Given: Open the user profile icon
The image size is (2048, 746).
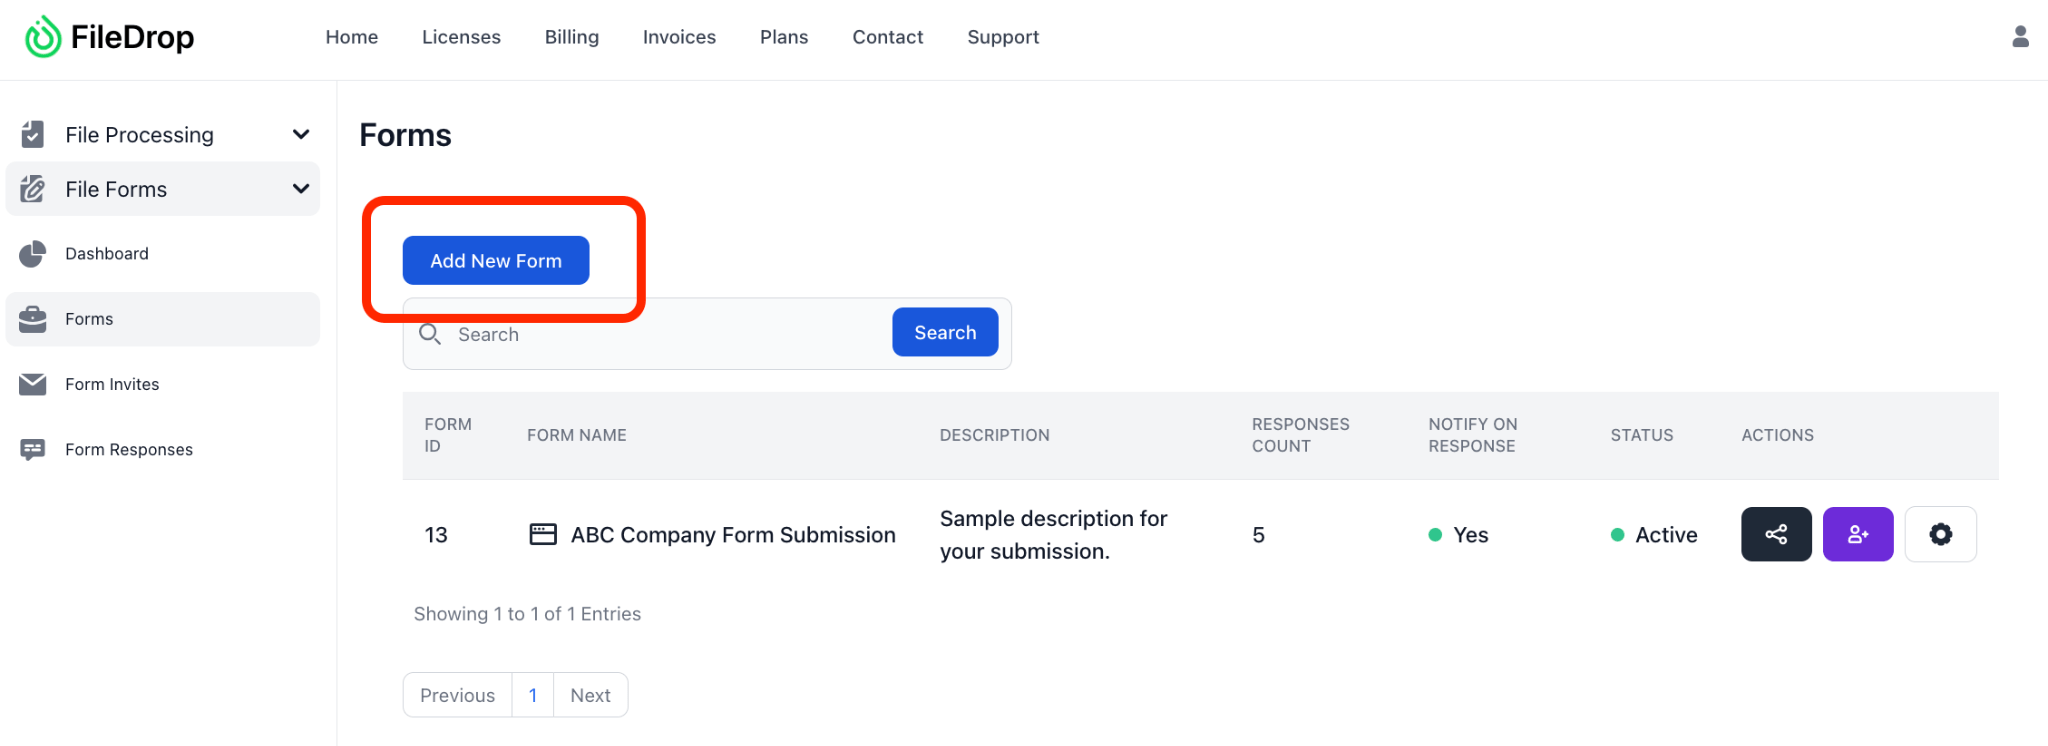Looking at the screenshot, I should (x=2020, y=37).
